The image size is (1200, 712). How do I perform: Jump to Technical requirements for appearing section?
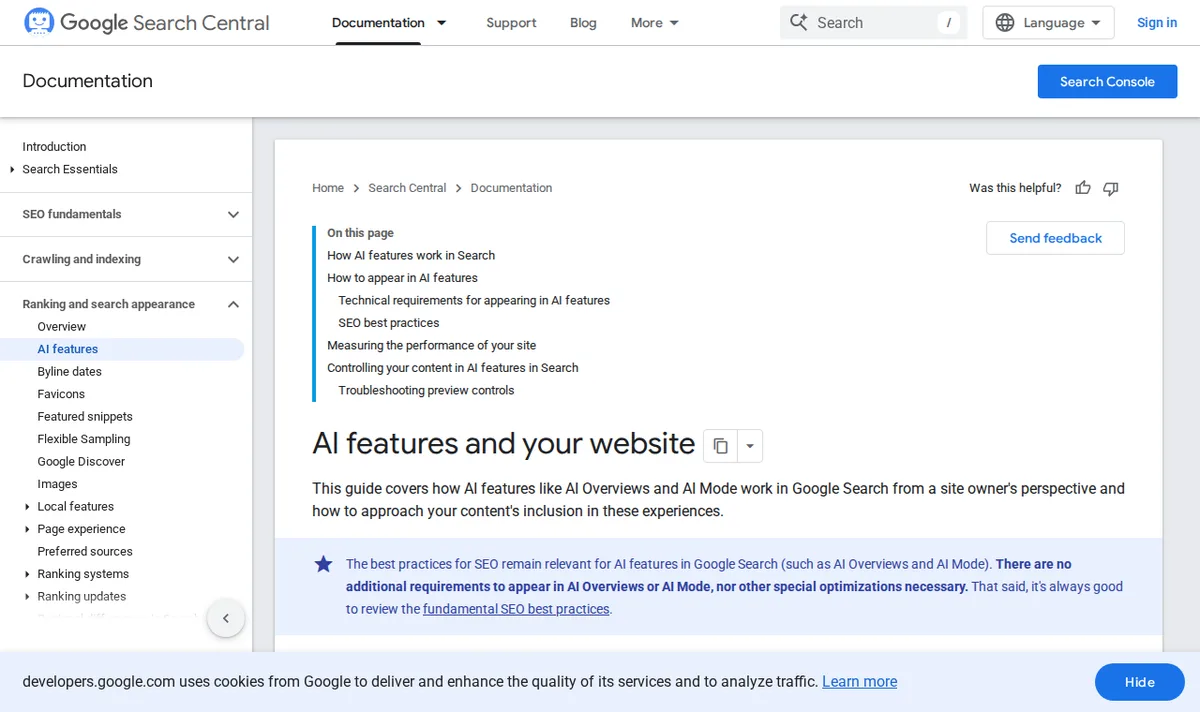pyautogui.click(x=474, y=300)
